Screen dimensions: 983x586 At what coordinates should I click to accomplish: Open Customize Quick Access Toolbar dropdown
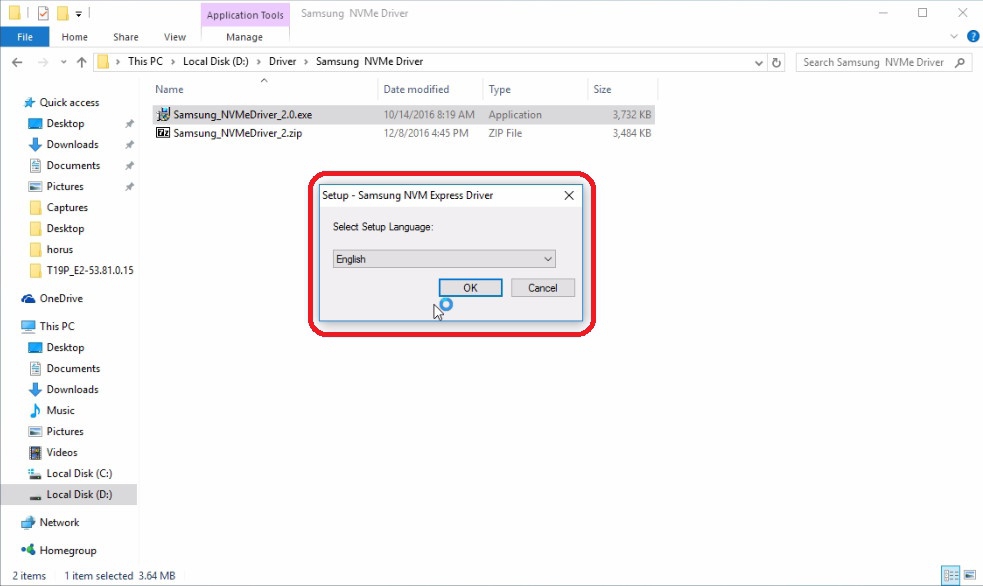point(78,13)
